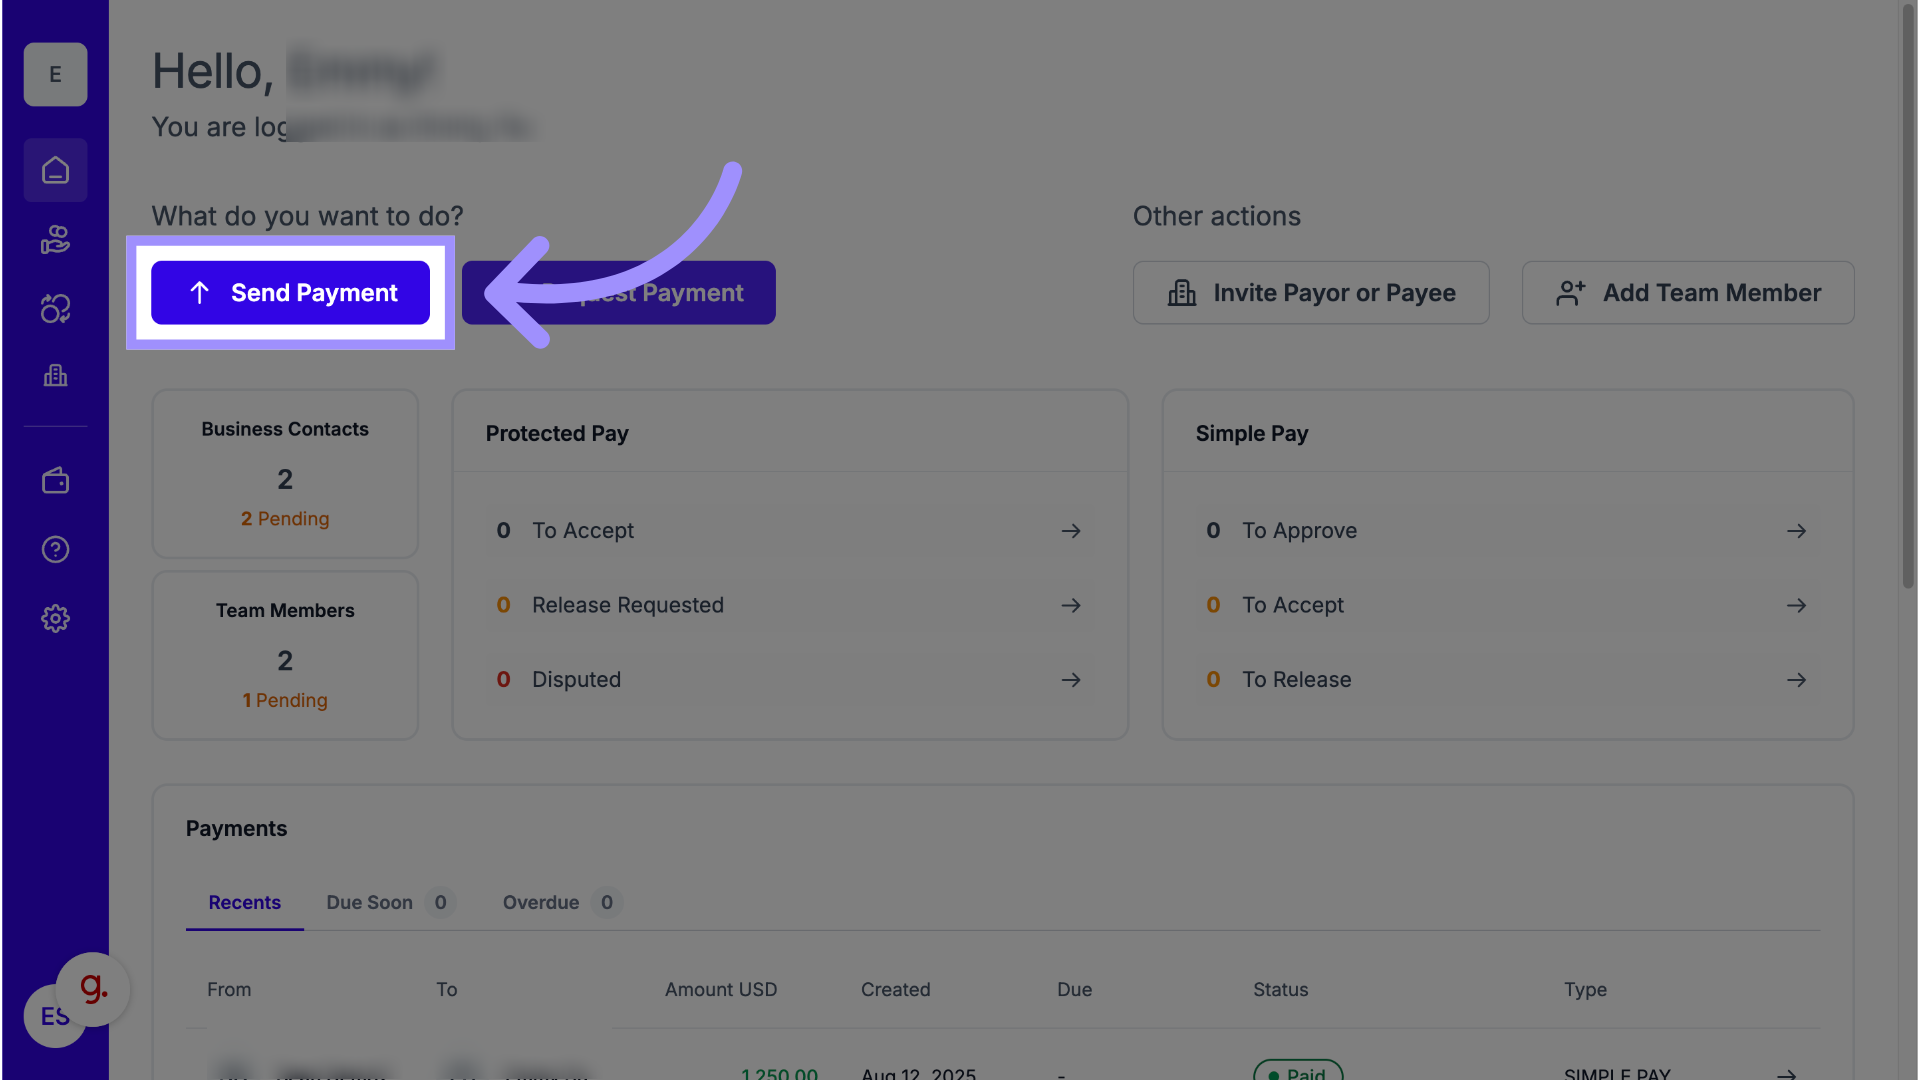Open the building sidebar icon
The height and width of the screenshot is (1080, 1920).
(55, 376)
